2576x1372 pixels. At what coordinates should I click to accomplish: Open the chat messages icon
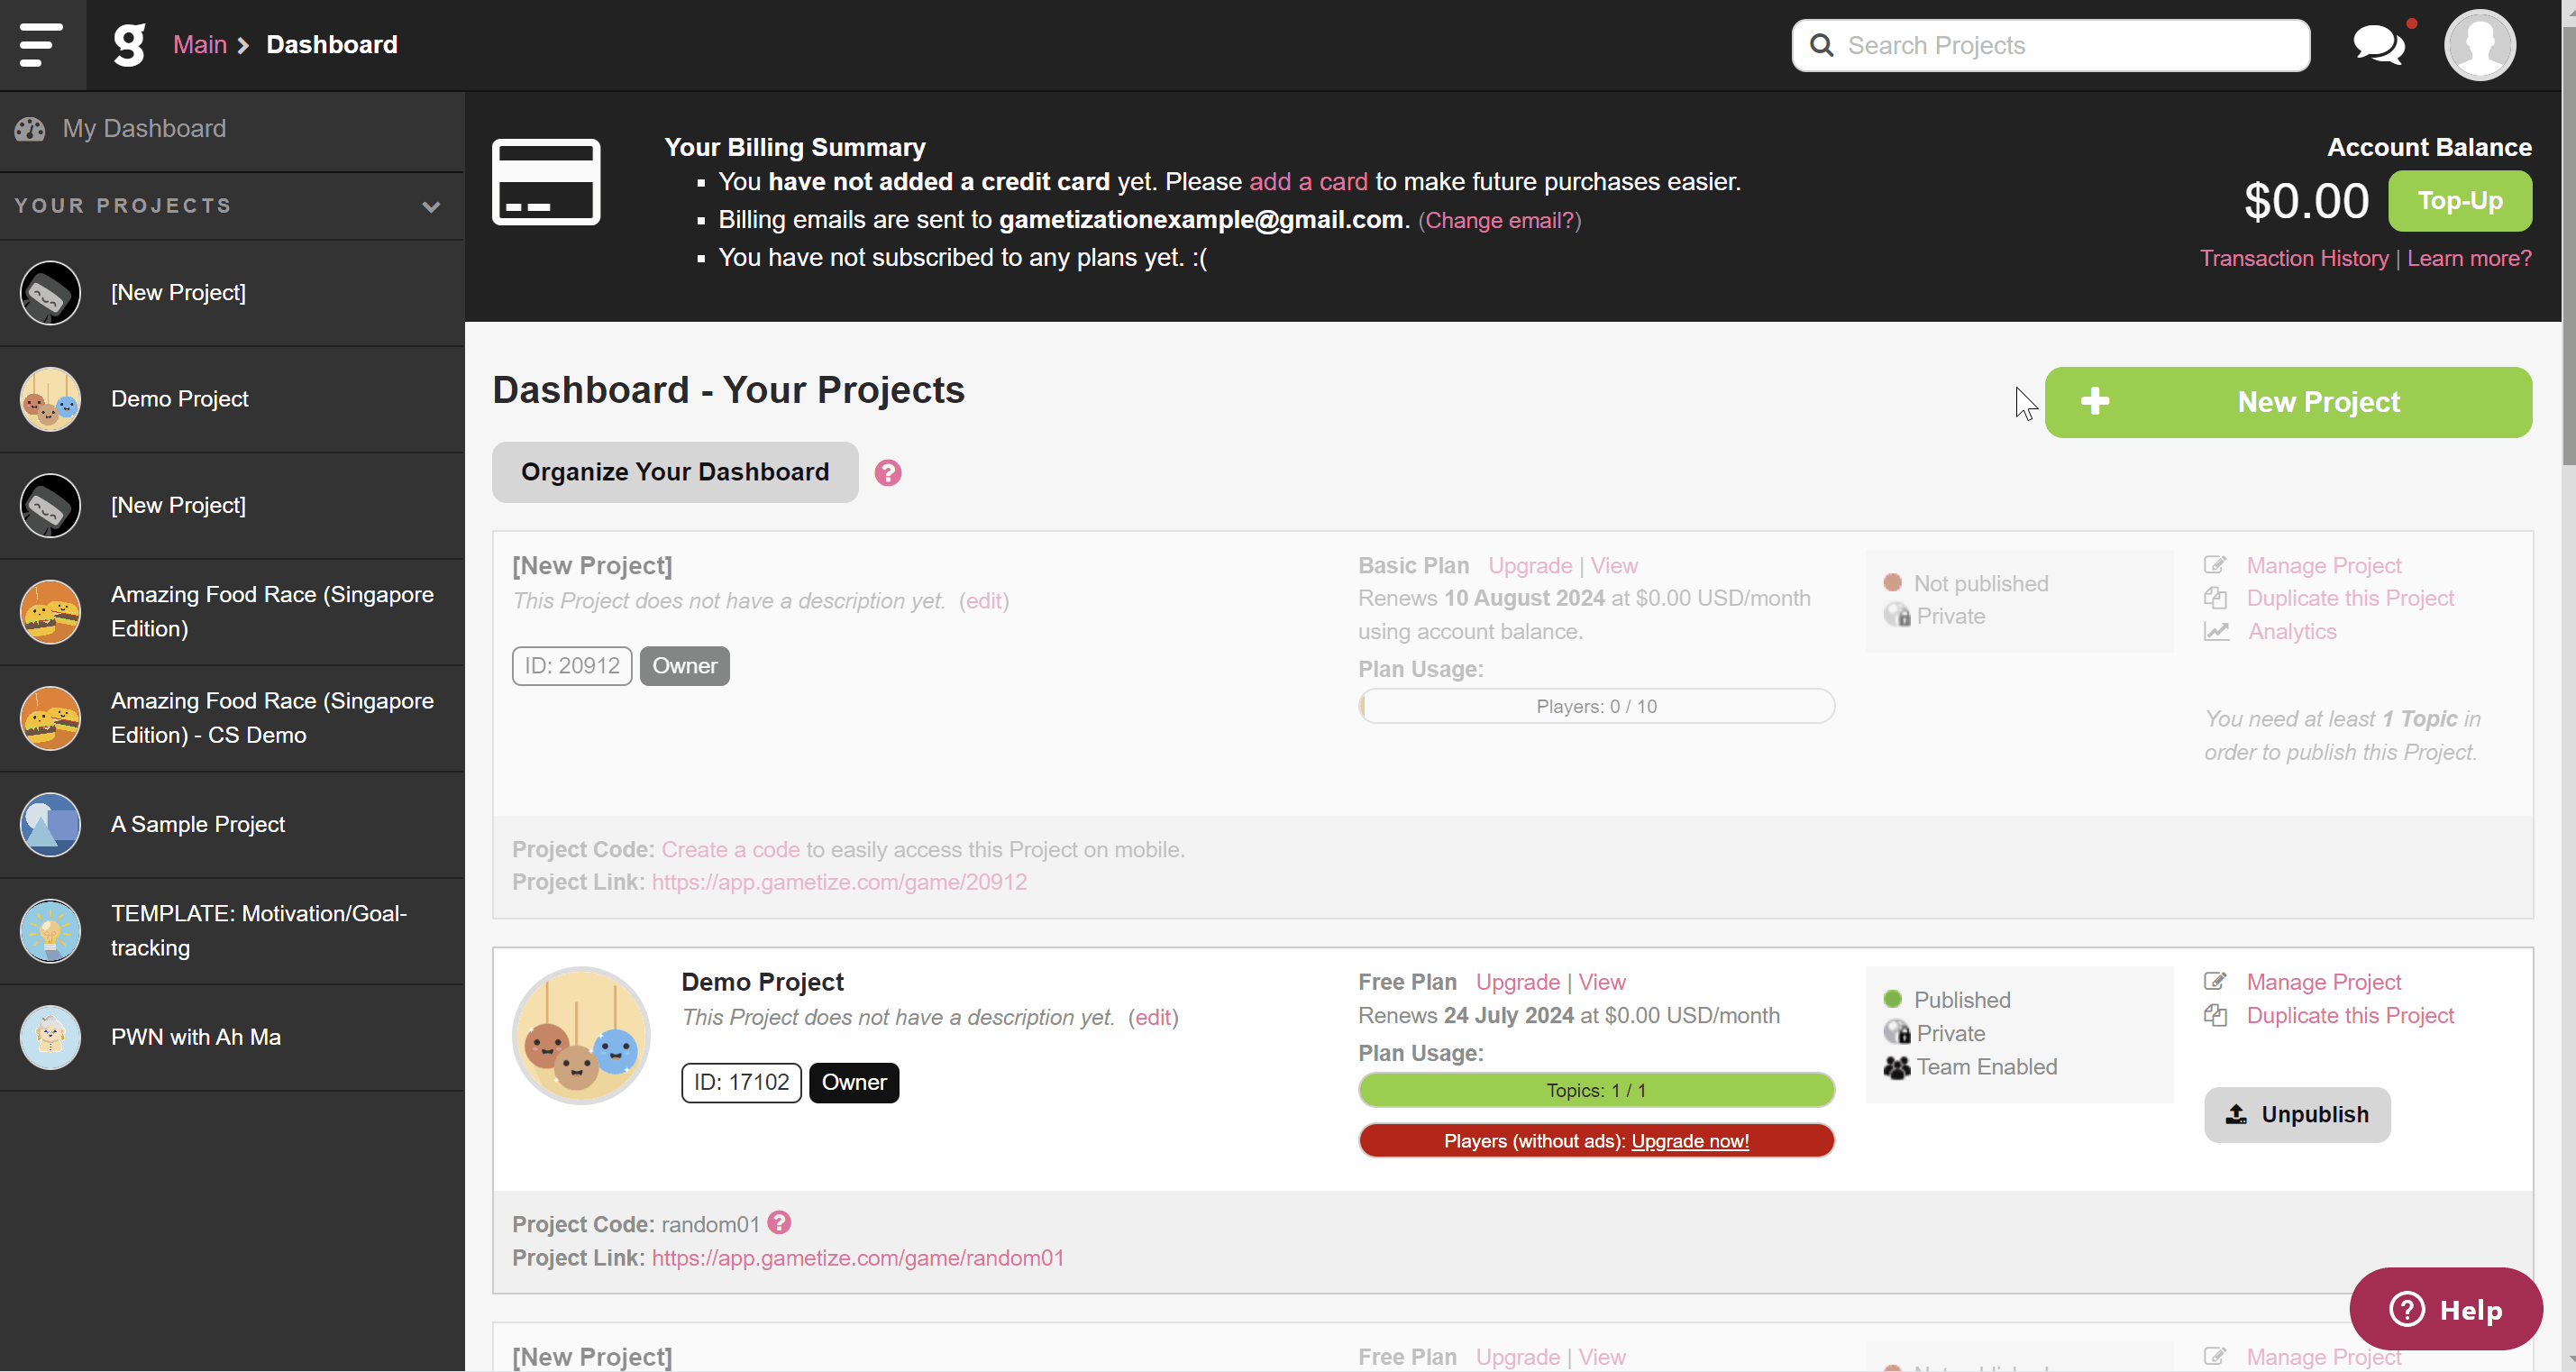(2379, 45)
